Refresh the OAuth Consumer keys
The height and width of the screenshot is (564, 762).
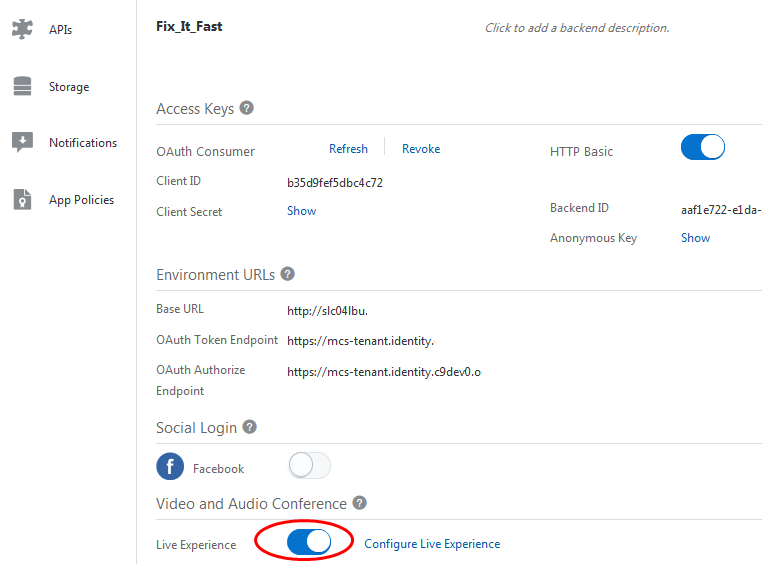348,149
